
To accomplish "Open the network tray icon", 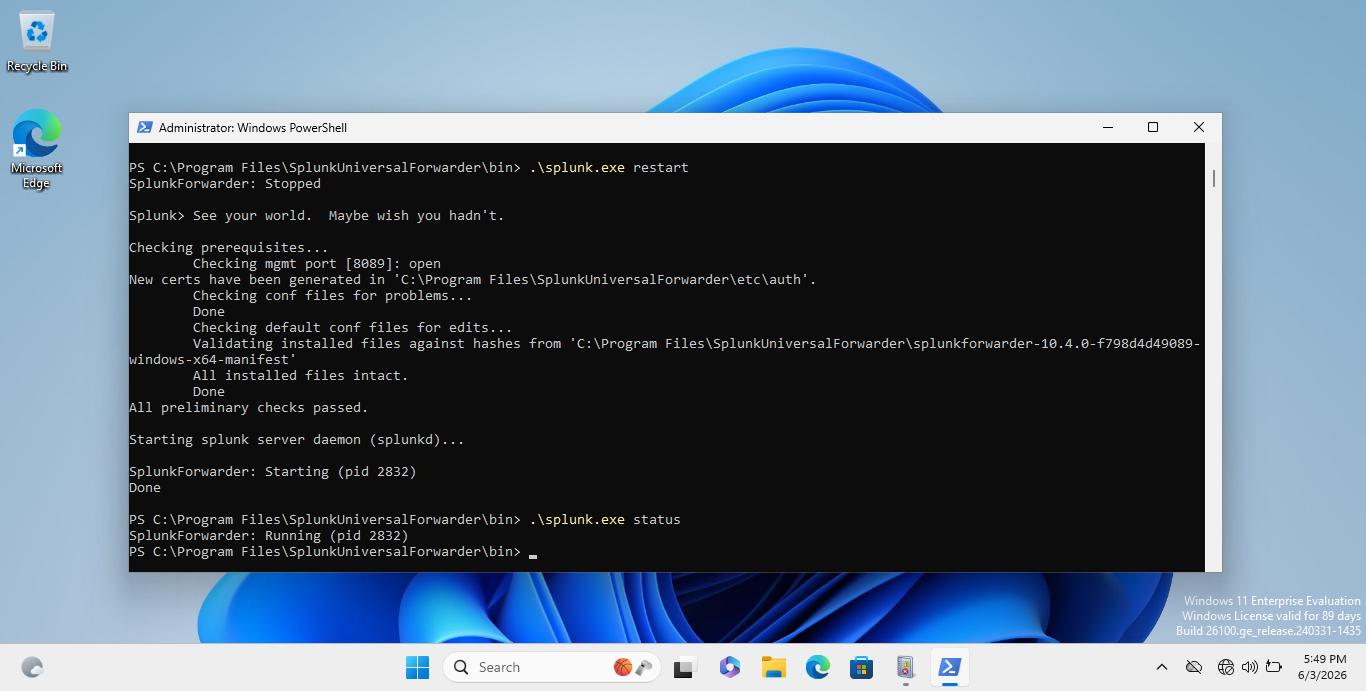I will [1226, 667].
